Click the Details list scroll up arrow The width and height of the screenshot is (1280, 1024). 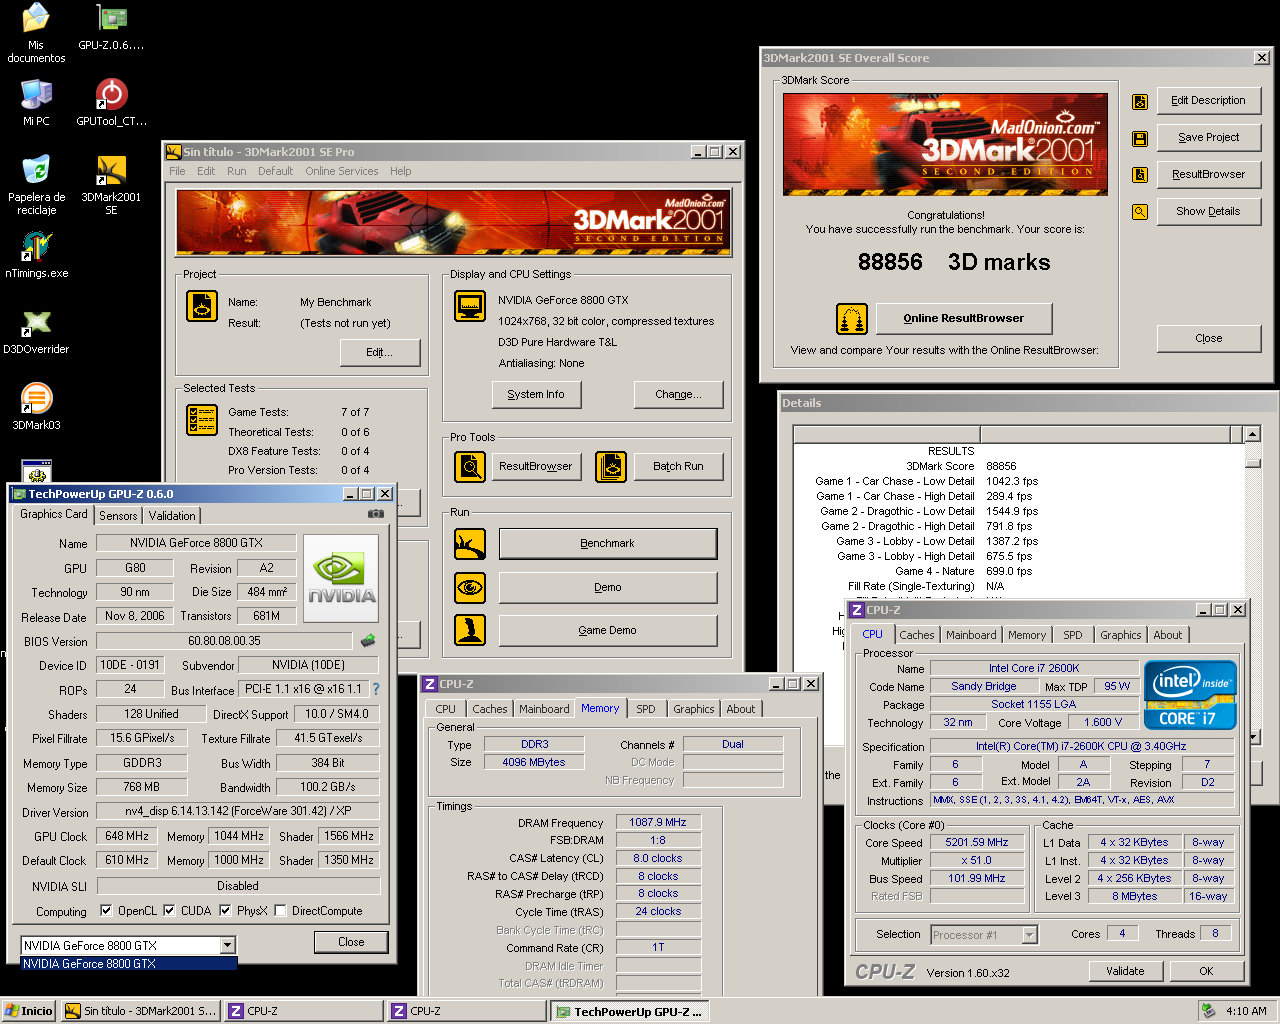pos(1252,434)
